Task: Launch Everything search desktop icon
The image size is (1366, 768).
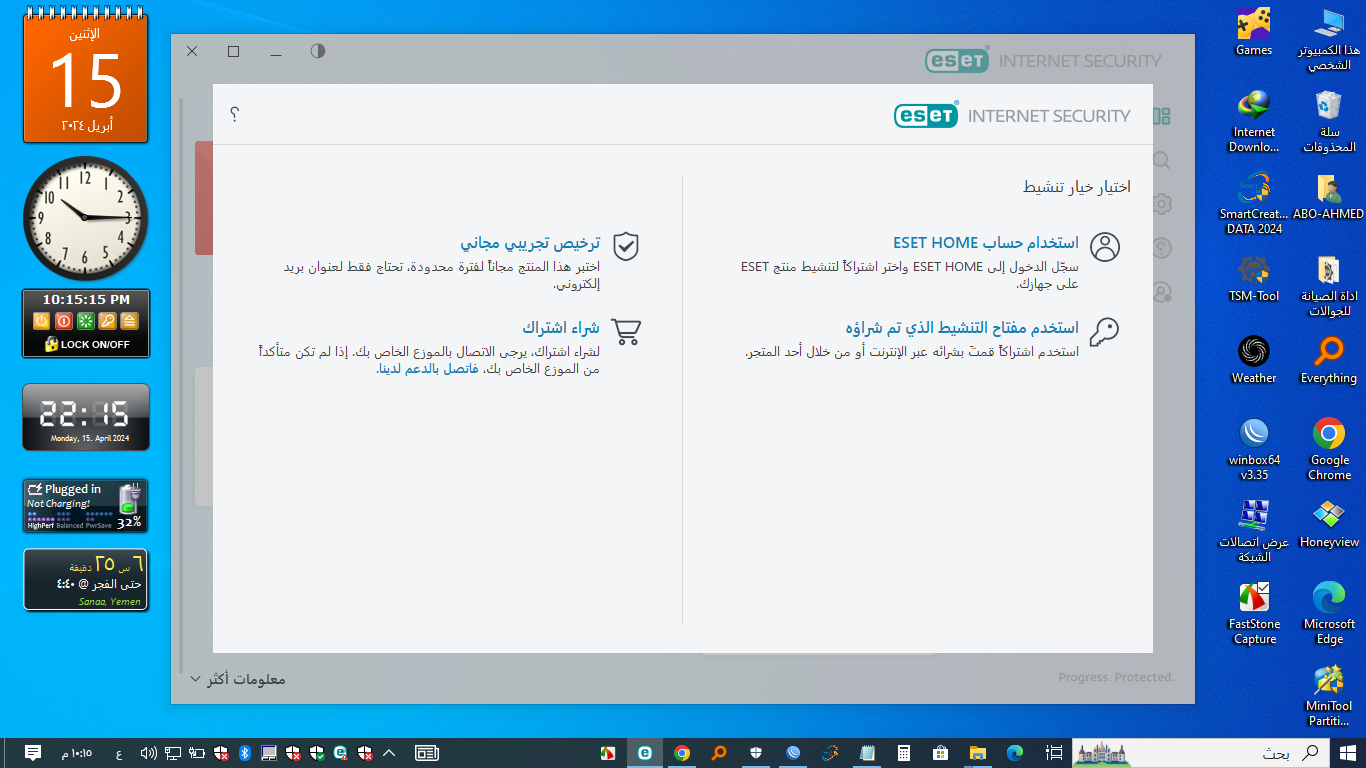Action: (x=1329, y=361)
